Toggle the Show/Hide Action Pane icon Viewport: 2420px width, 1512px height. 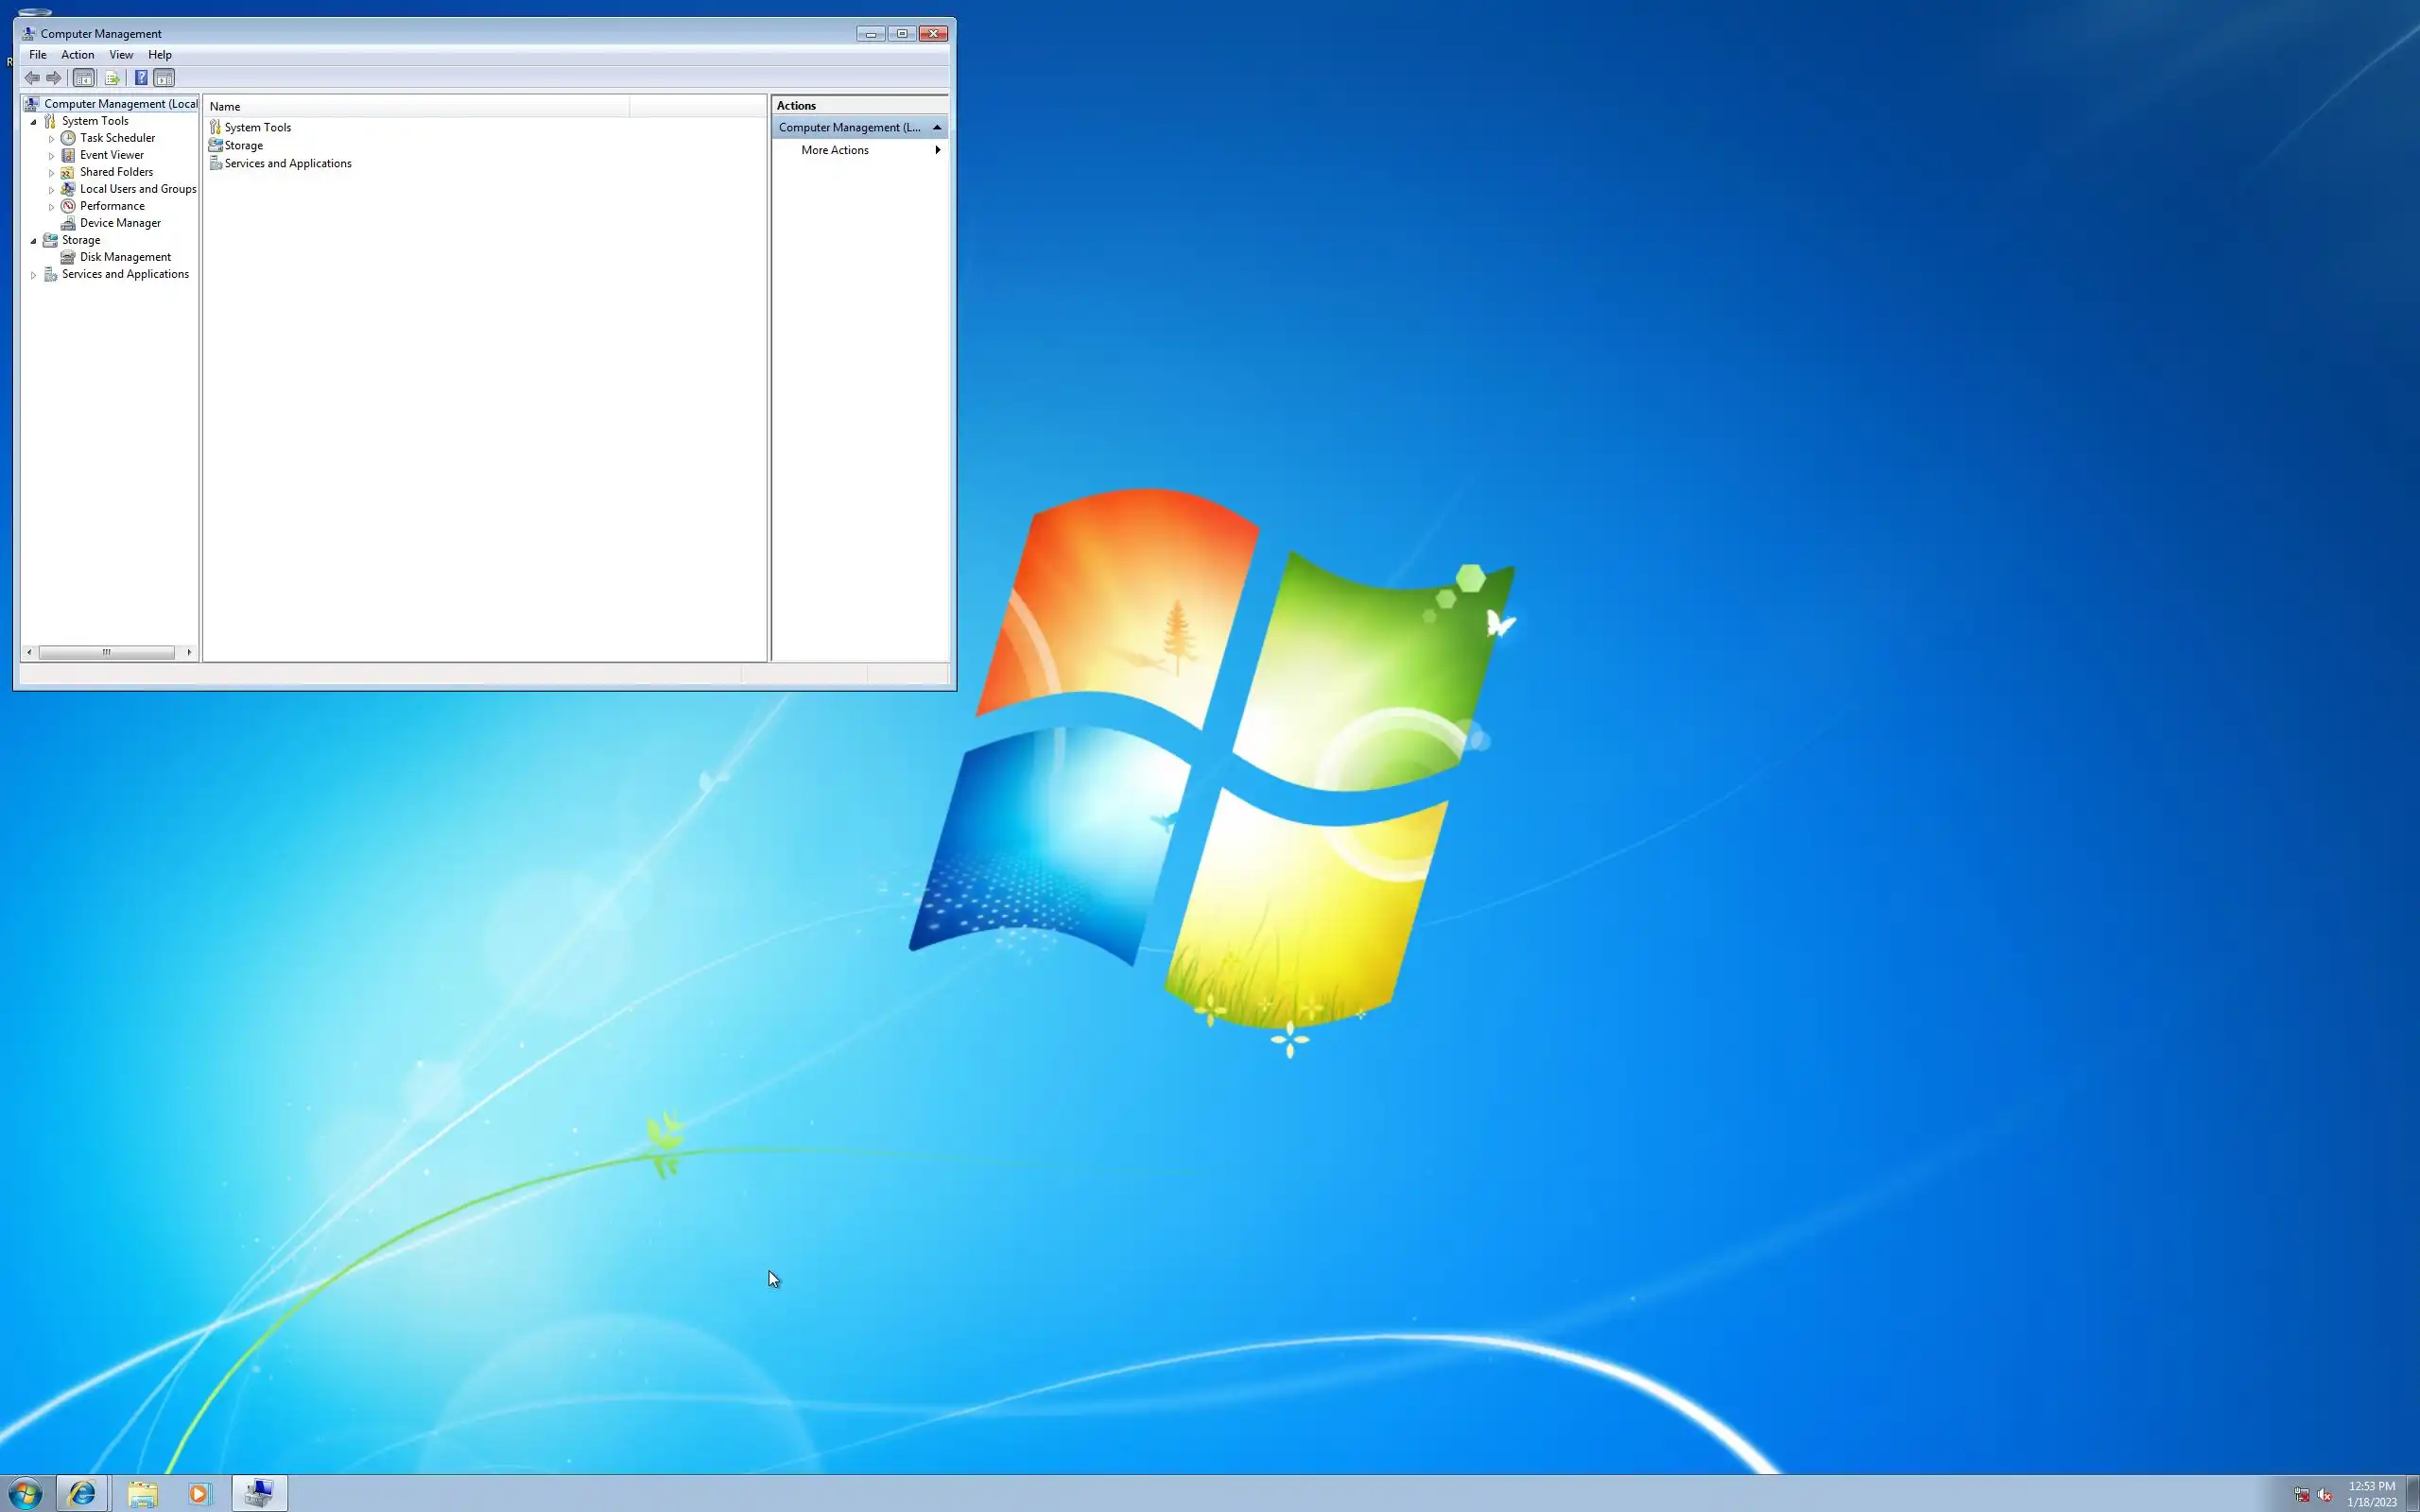[165, 78]
